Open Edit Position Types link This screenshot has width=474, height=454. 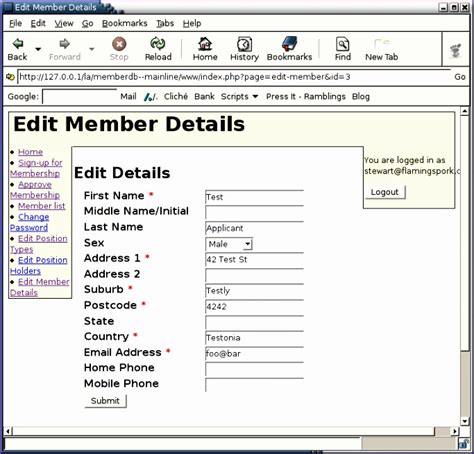pos(39,244)
